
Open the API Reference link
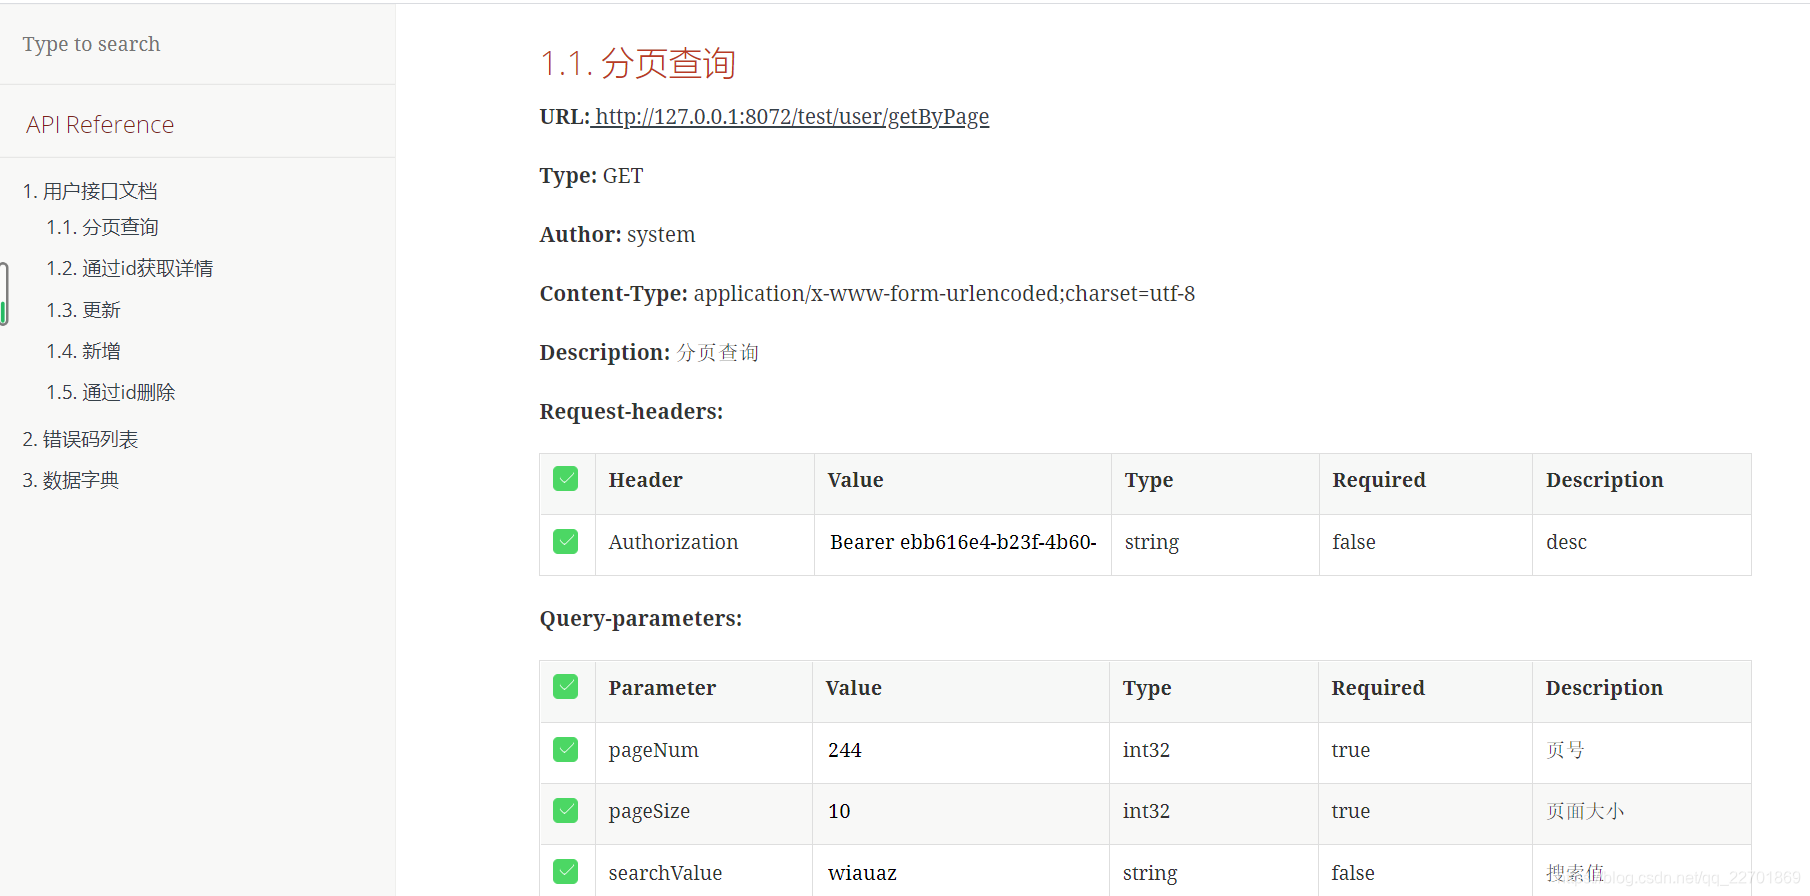tap(100, 125)
